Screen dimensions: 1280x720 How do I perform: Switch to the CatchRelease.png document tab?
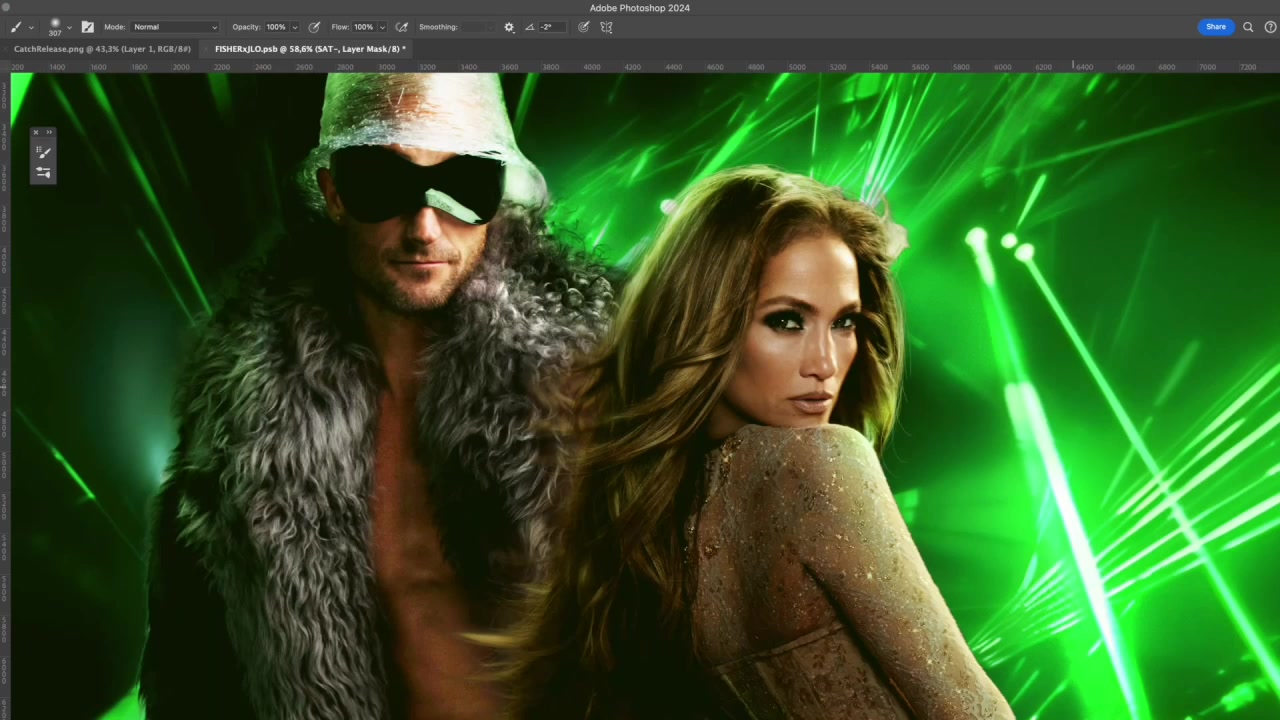tap(102, 49)
